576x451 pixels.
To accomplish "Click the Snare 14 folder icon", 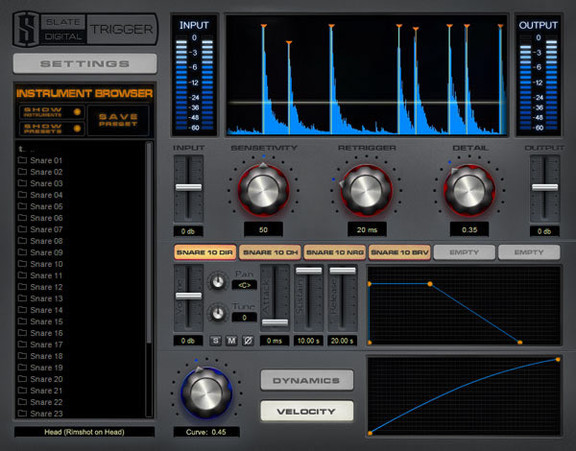I will click(22, 310).
